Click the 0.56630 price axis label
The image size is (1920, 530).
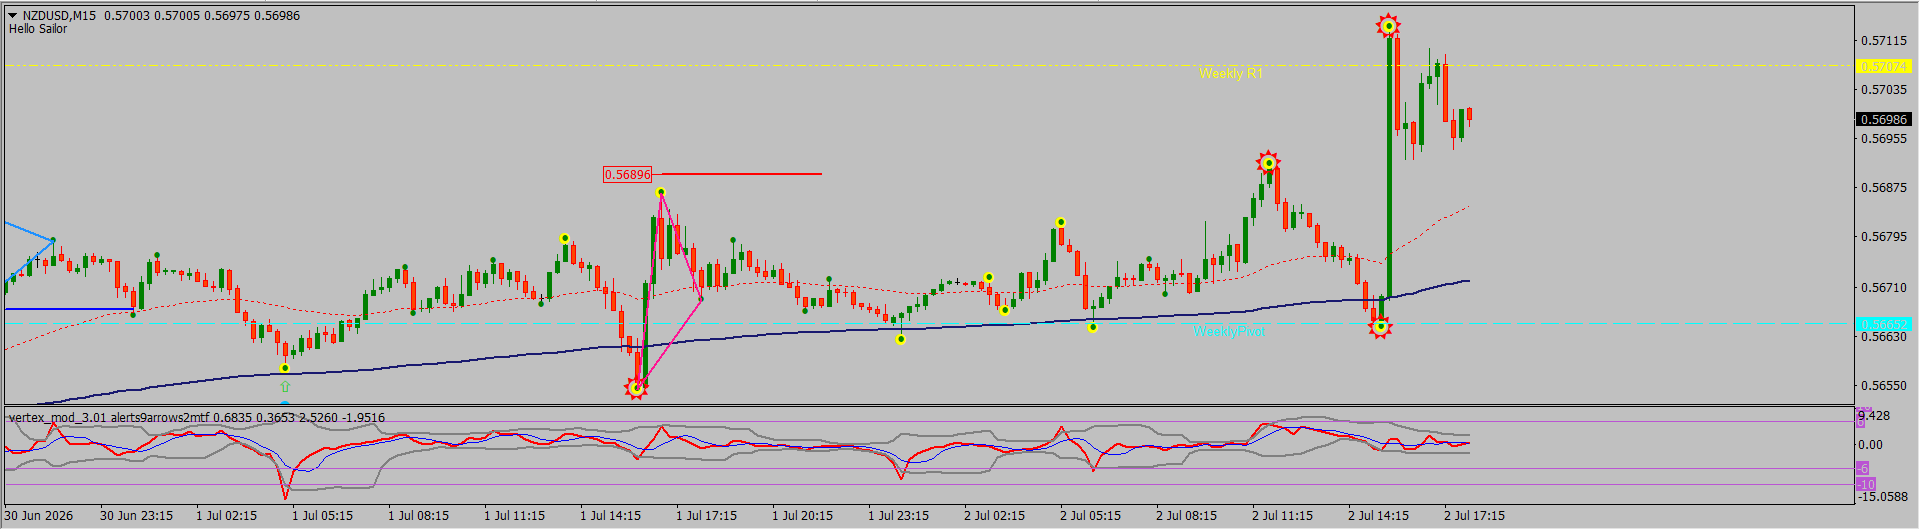click(x=1884, y=337)
